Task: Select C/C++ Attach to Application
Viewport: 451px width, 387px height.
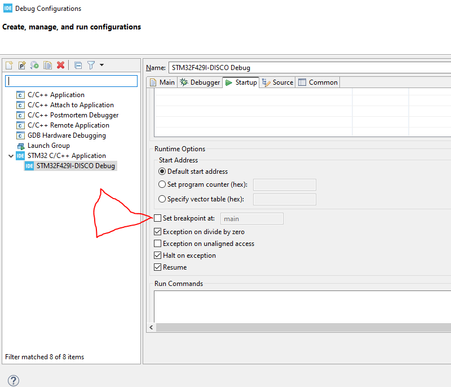Action: [x=70, y=105]
